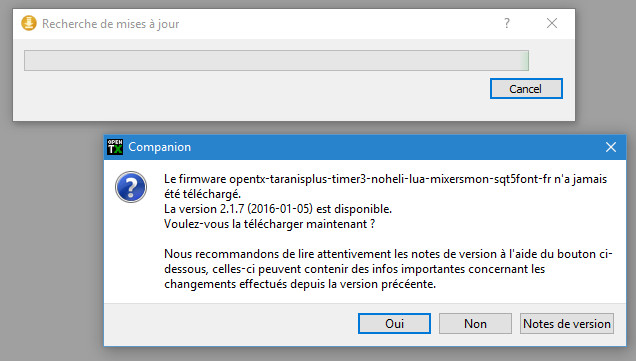Click the orange download icon in title bar

tap(28, 23)
